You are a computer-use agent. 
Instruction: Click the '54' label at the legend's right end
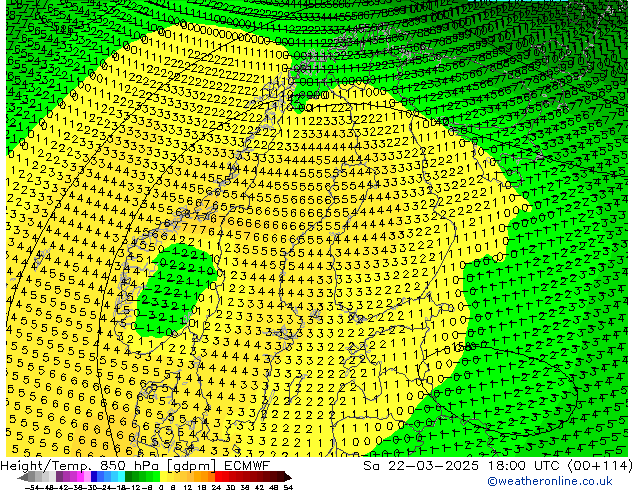288,488
